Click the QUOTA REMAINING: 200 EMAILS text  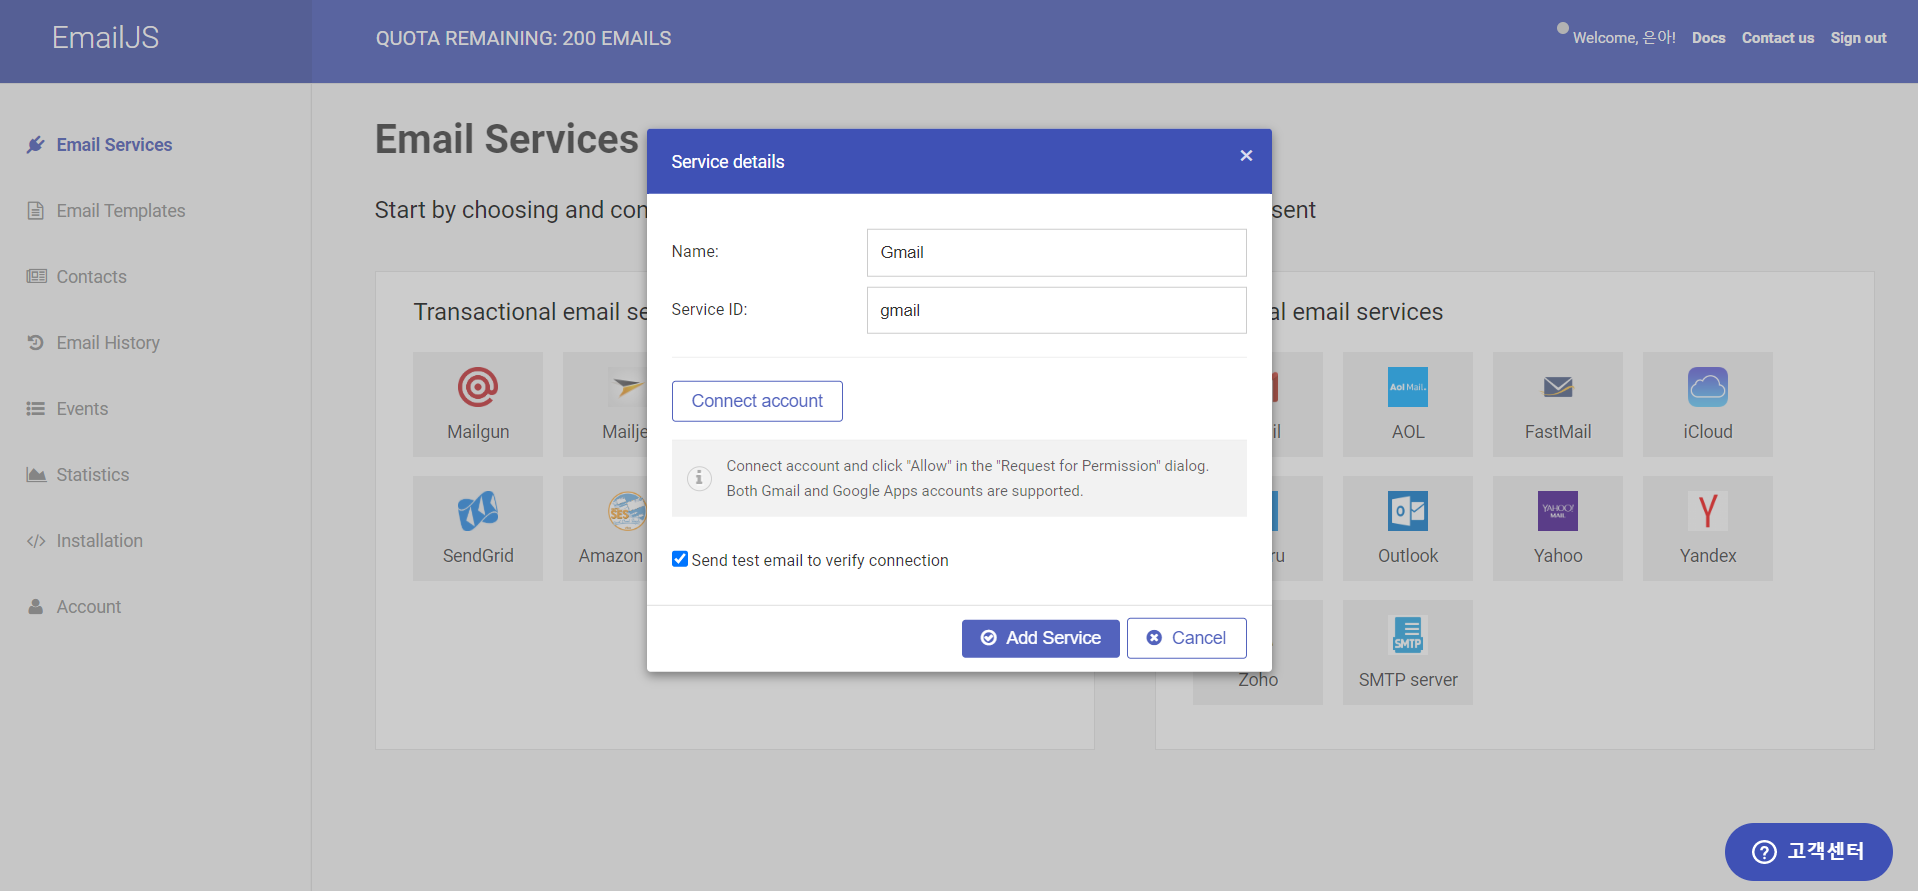(523, 38)
